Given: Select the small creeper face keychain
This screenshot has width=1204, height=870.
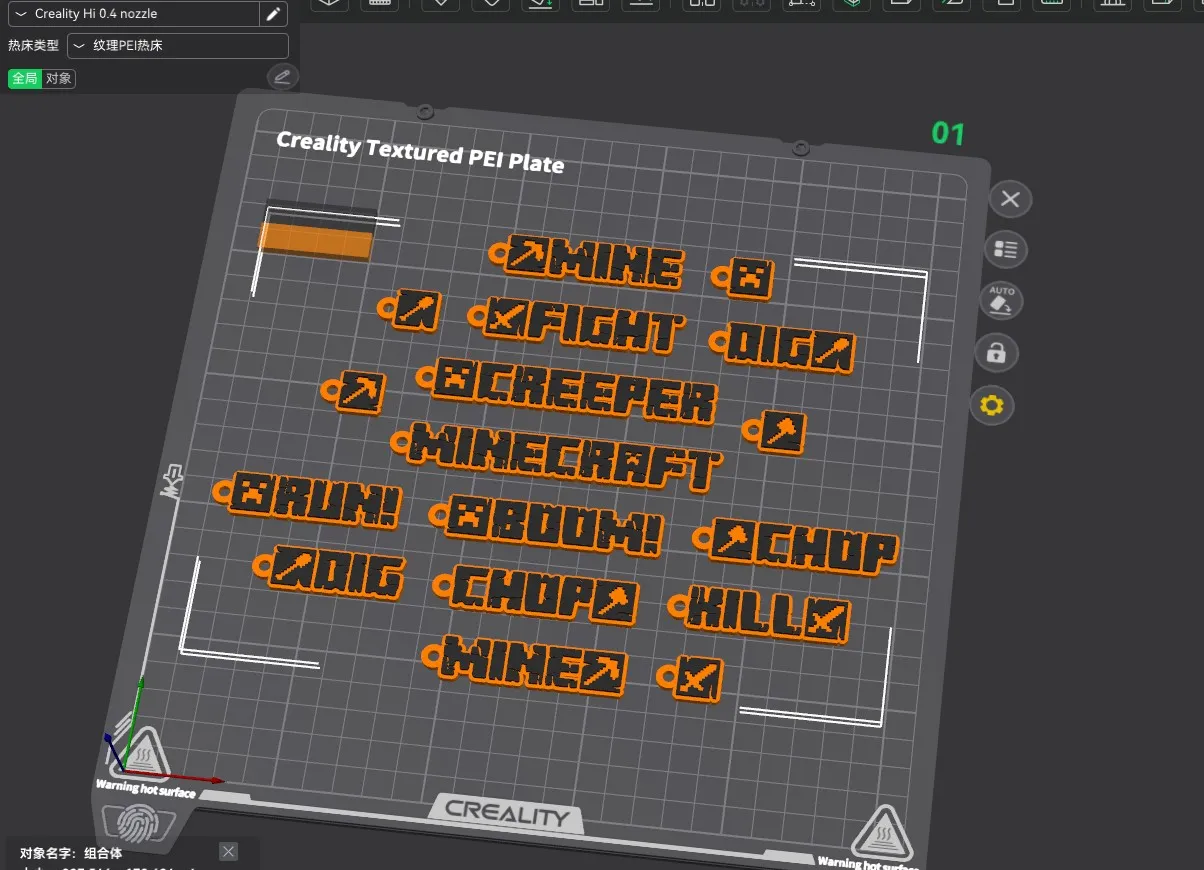Looking at the screenshot, I should [742, 277].
